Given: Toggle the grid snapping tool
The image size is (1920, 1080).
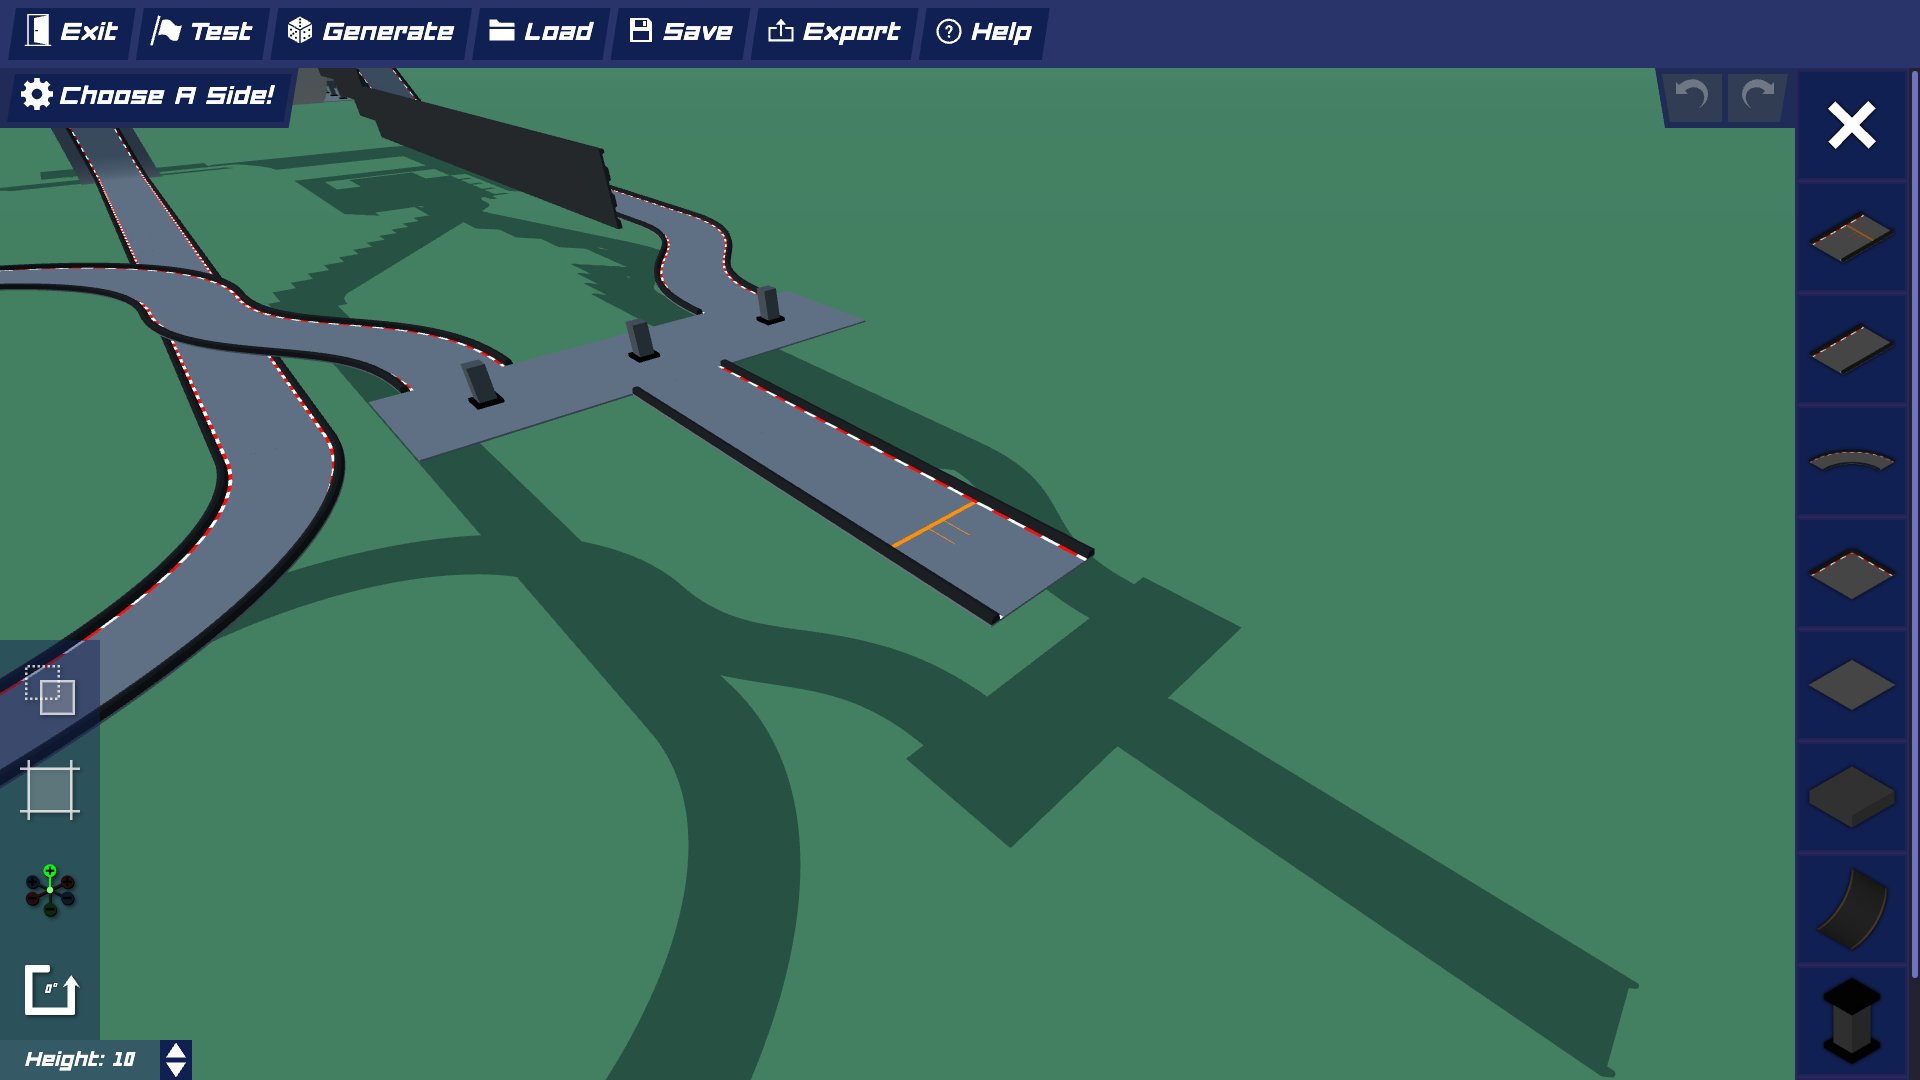Looking at the screenshot, I should tap(50, 790).
